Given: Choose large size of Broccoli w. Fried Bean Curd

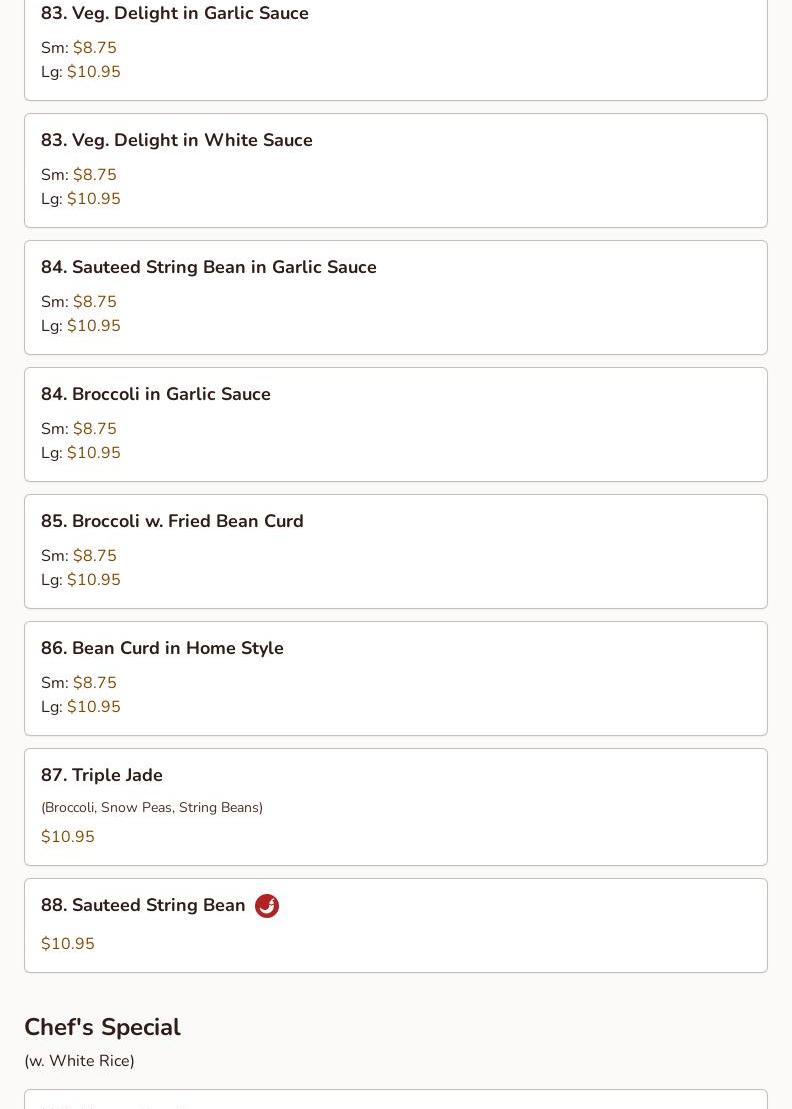Looking at the screenshot, I should (94, 580).
